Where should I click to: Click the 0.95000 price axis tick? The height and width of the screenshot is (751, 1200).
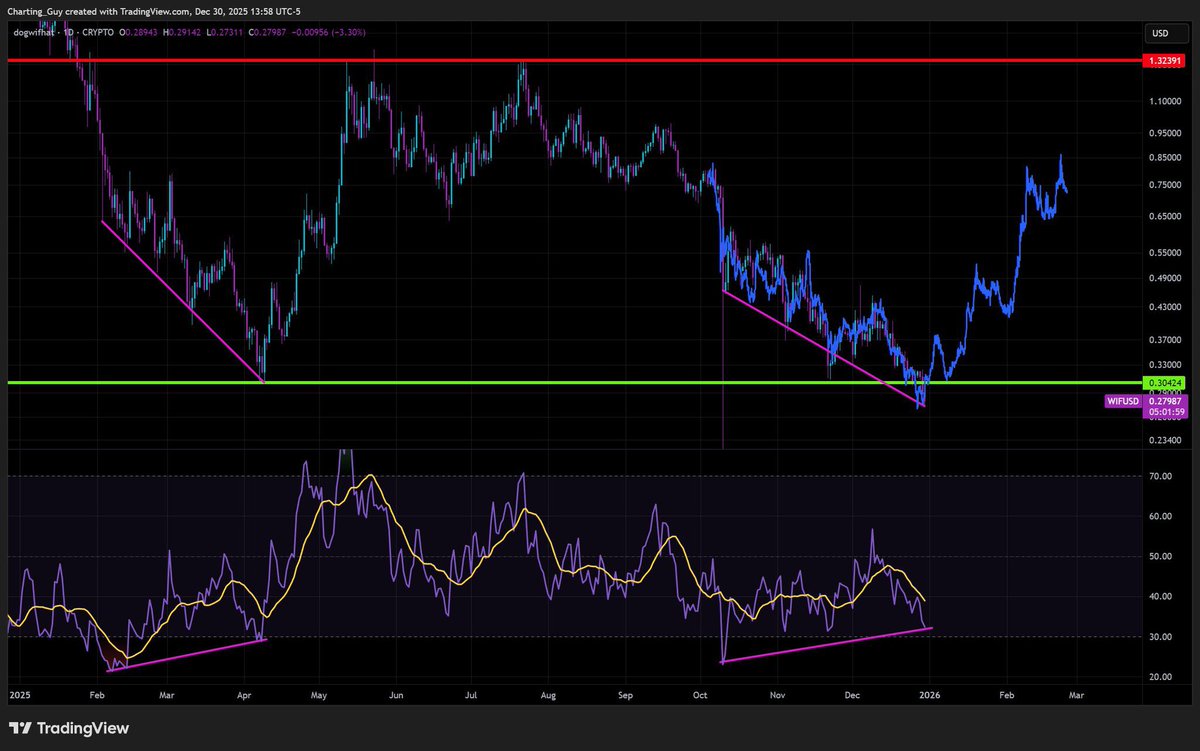click(1165, 133)
